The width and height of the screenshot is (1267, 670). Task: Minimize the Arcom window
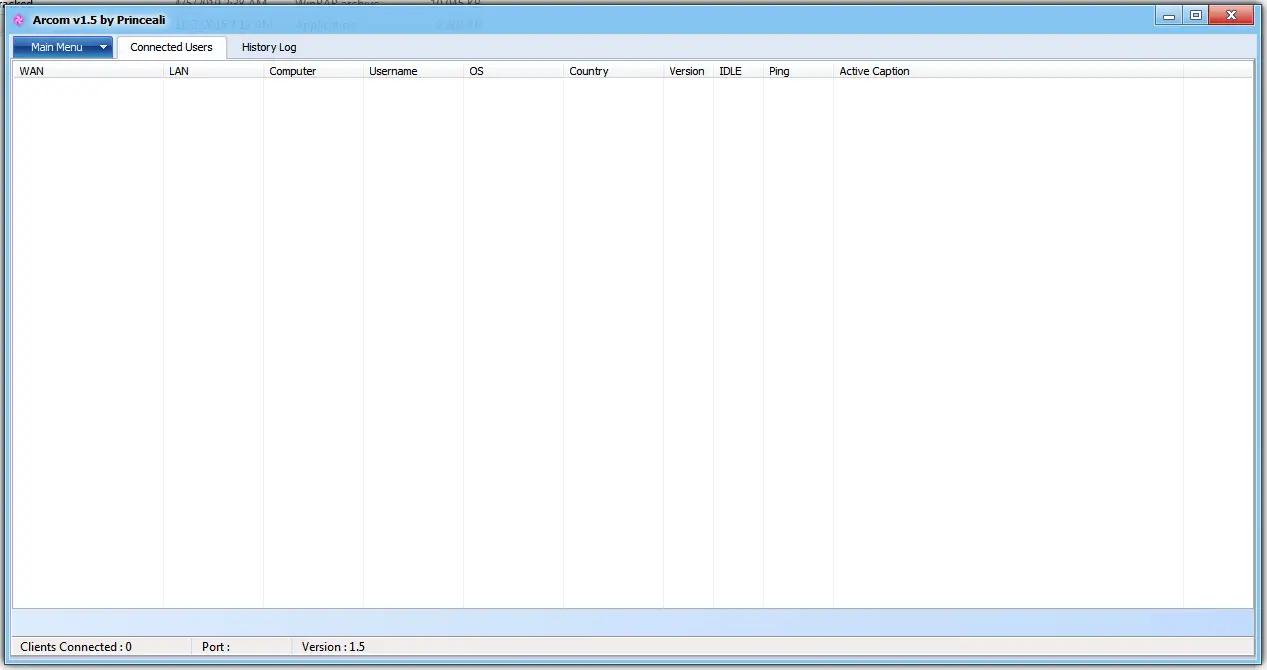point(1168,16)
